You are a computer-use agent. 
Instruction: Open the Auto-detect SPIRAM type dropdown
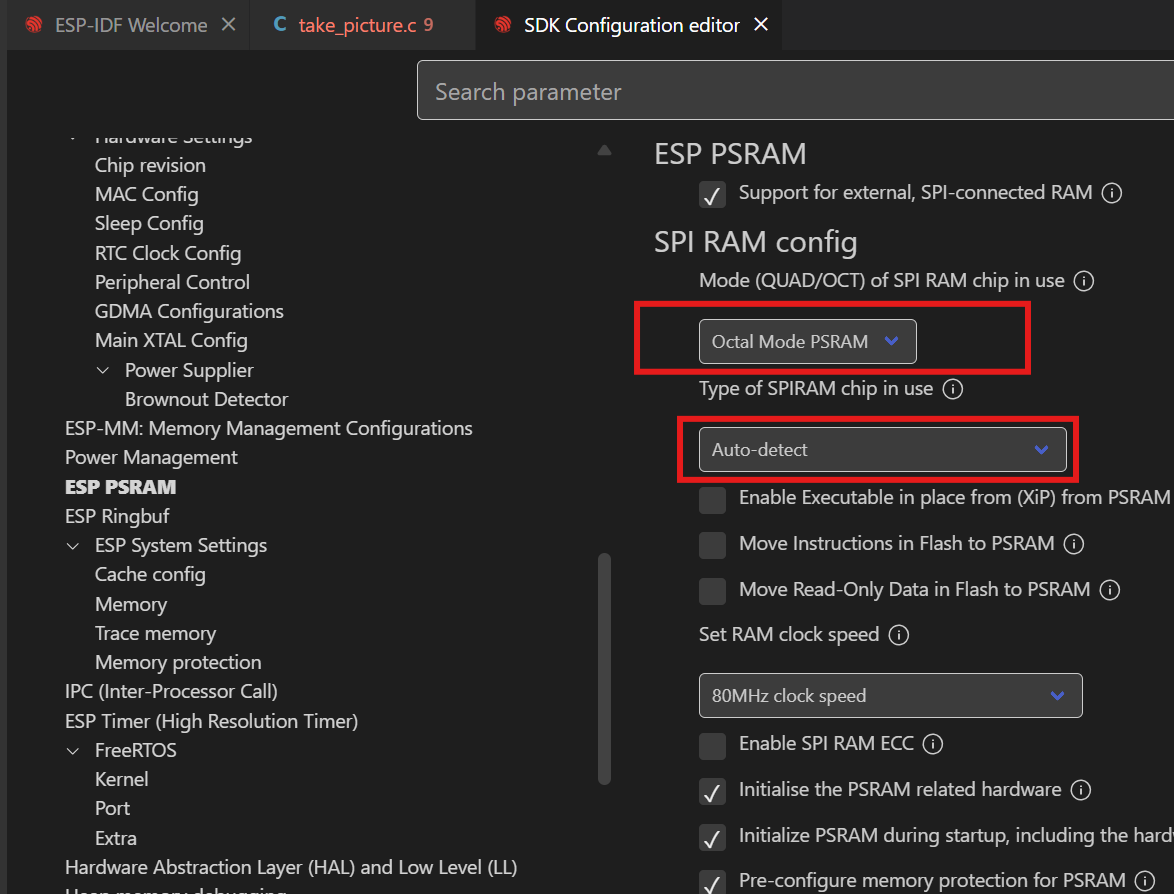(882, 450)
